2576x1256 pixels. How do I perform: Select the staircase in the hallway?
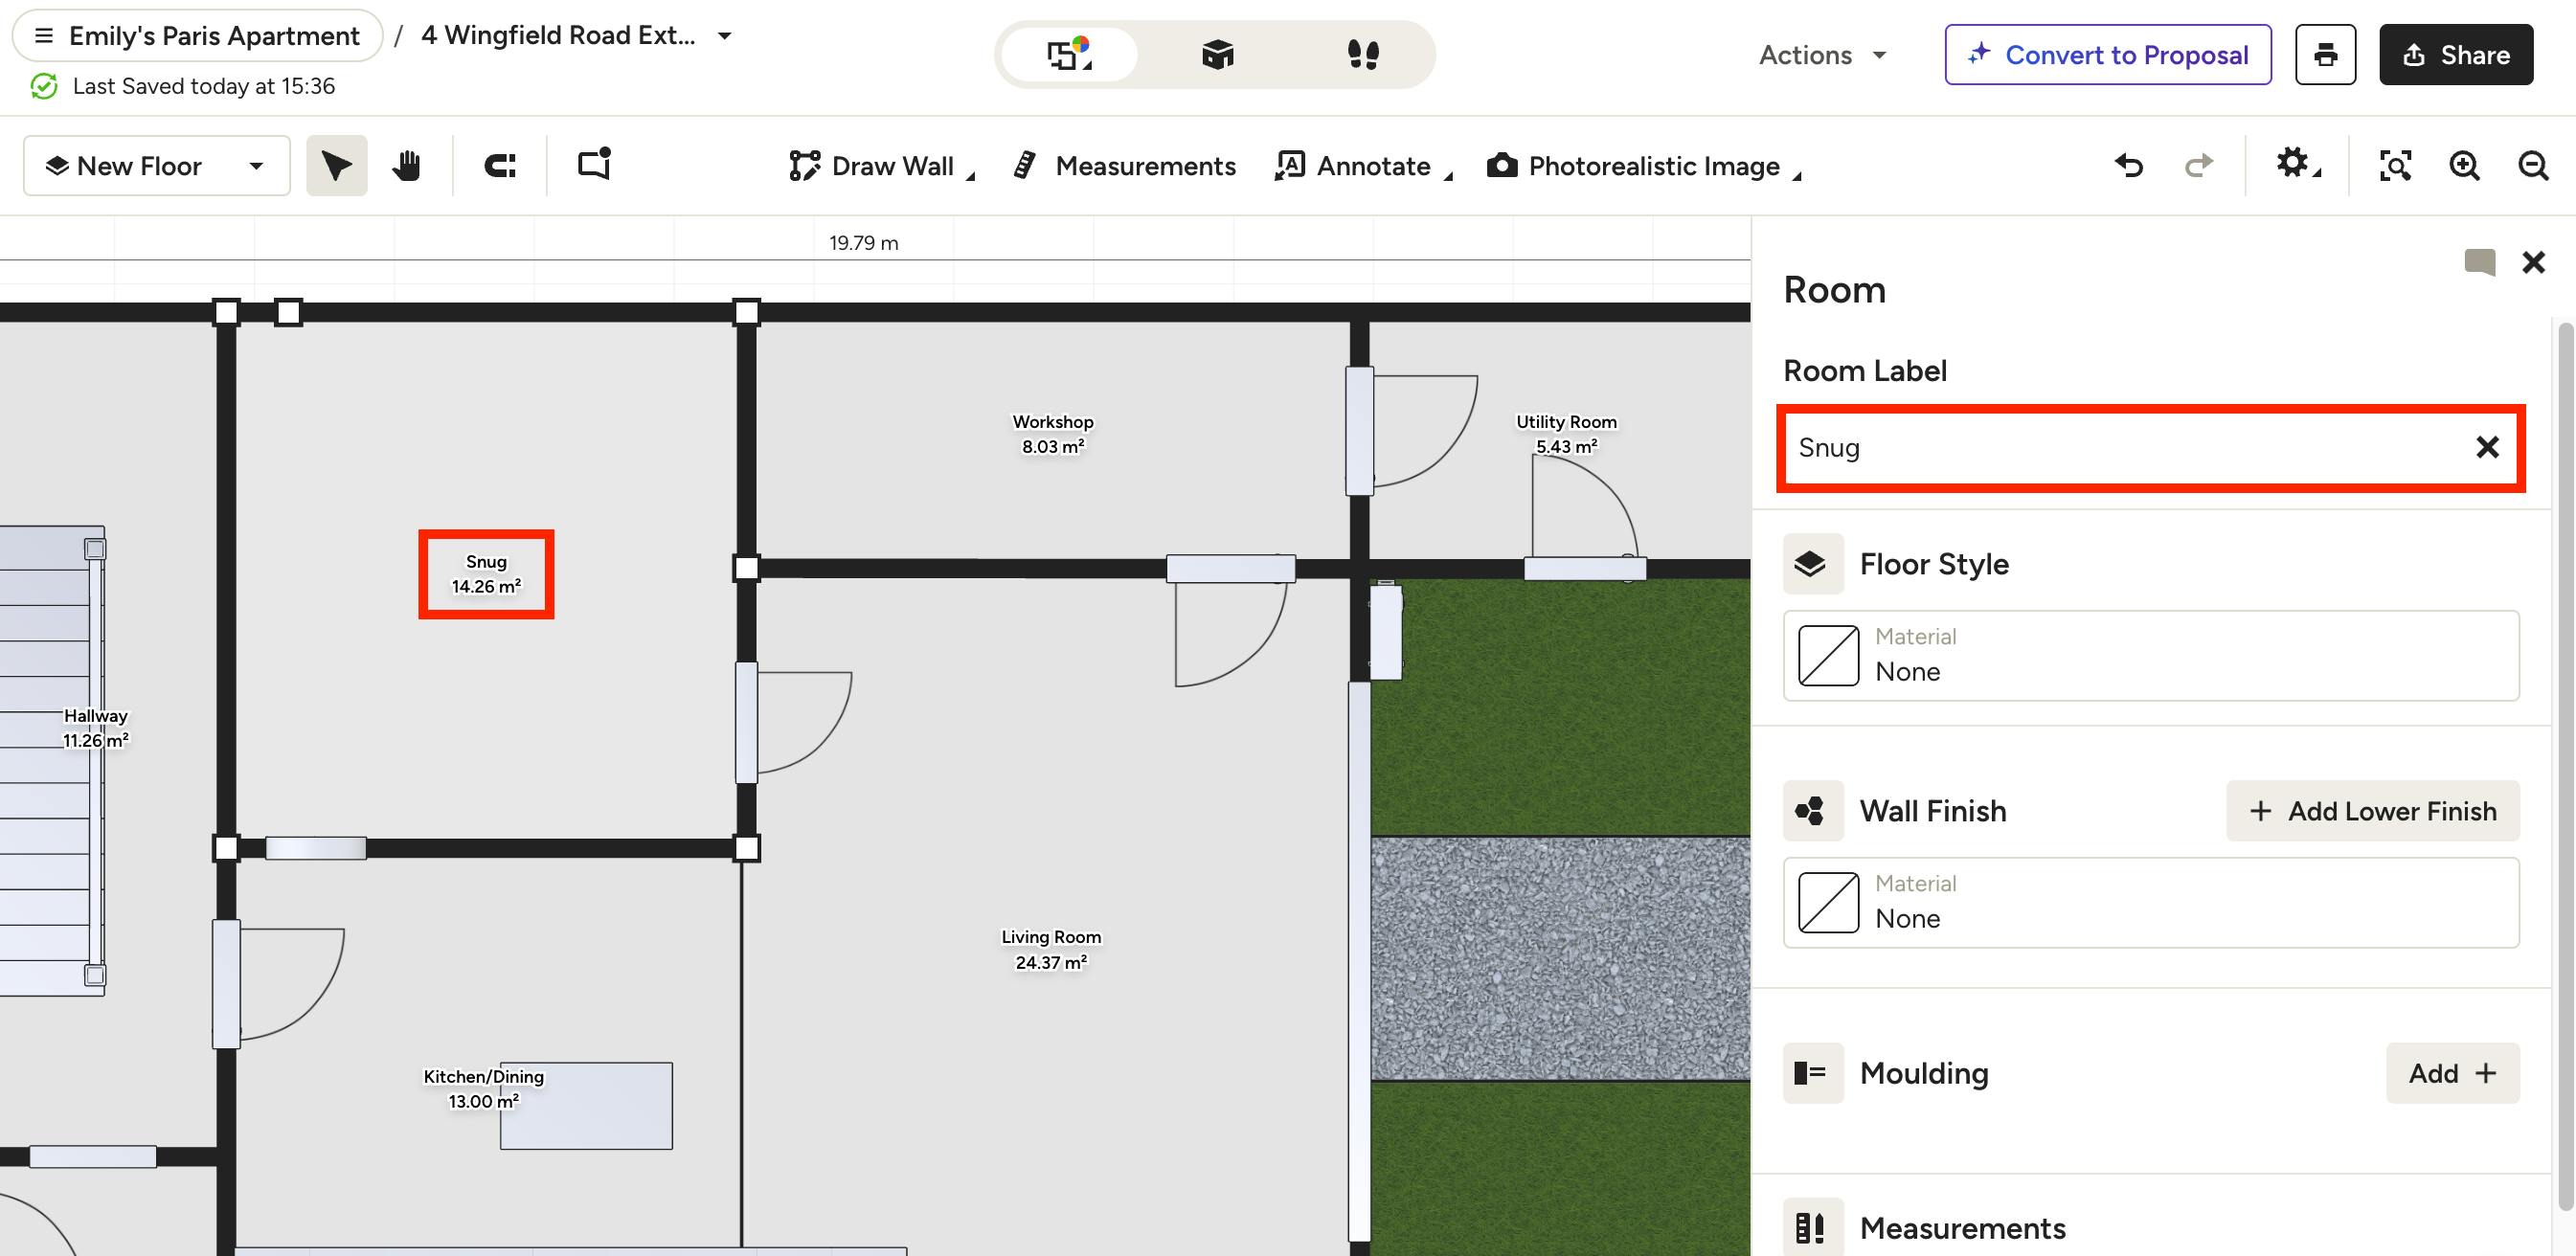tap(50, 760)
